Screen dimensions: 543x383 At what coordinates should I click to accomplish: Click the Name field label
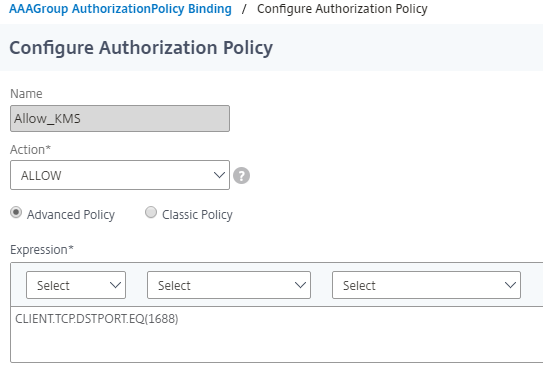click(26, 93)
